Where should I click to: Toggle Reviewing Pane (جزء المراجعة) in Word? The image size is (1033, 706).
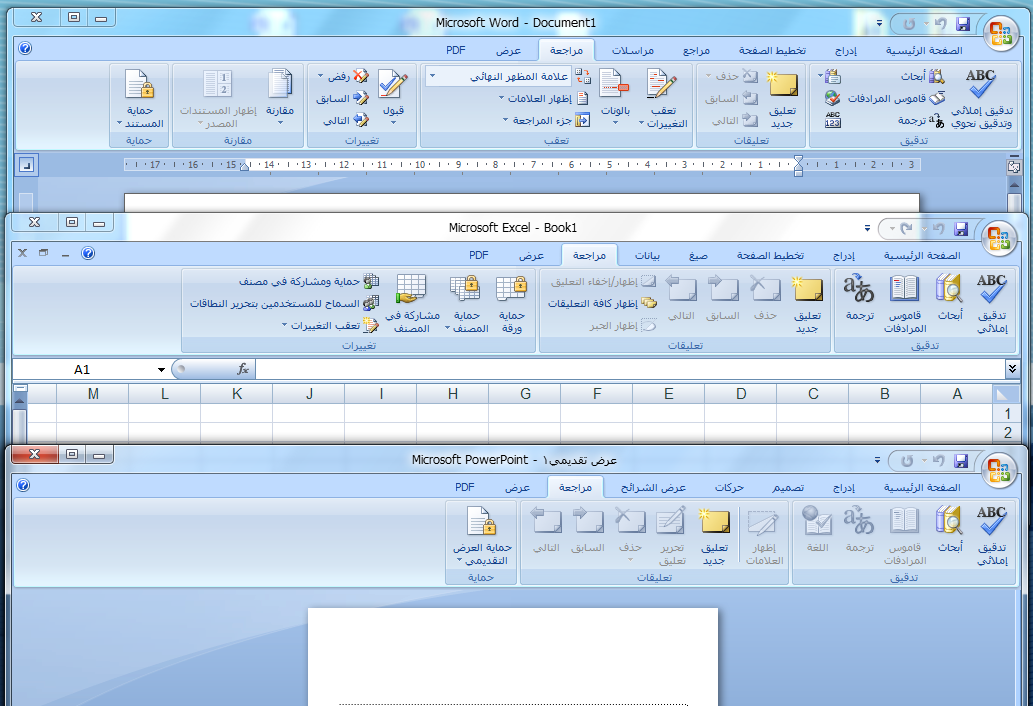[x=547, y=120]
